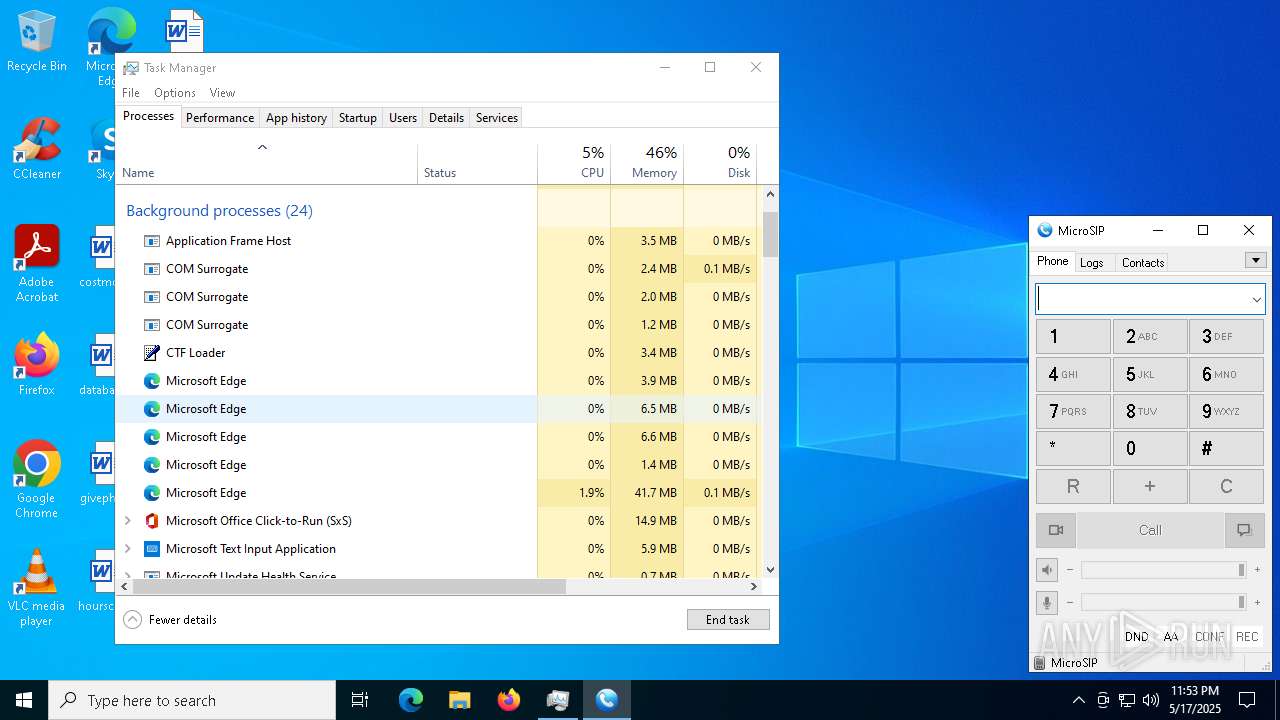This screenshot has height=720, width=1280.
Task: Click the Microsoft Office Click-to-Run icon
Action: tap(152, 521)
